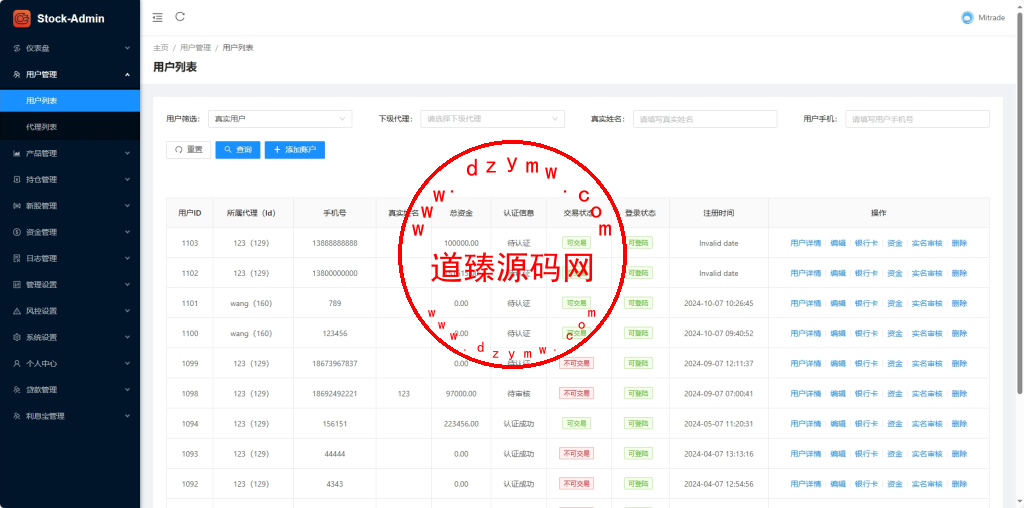Click the 贷款管理 sidebar icon

[17, 390]
